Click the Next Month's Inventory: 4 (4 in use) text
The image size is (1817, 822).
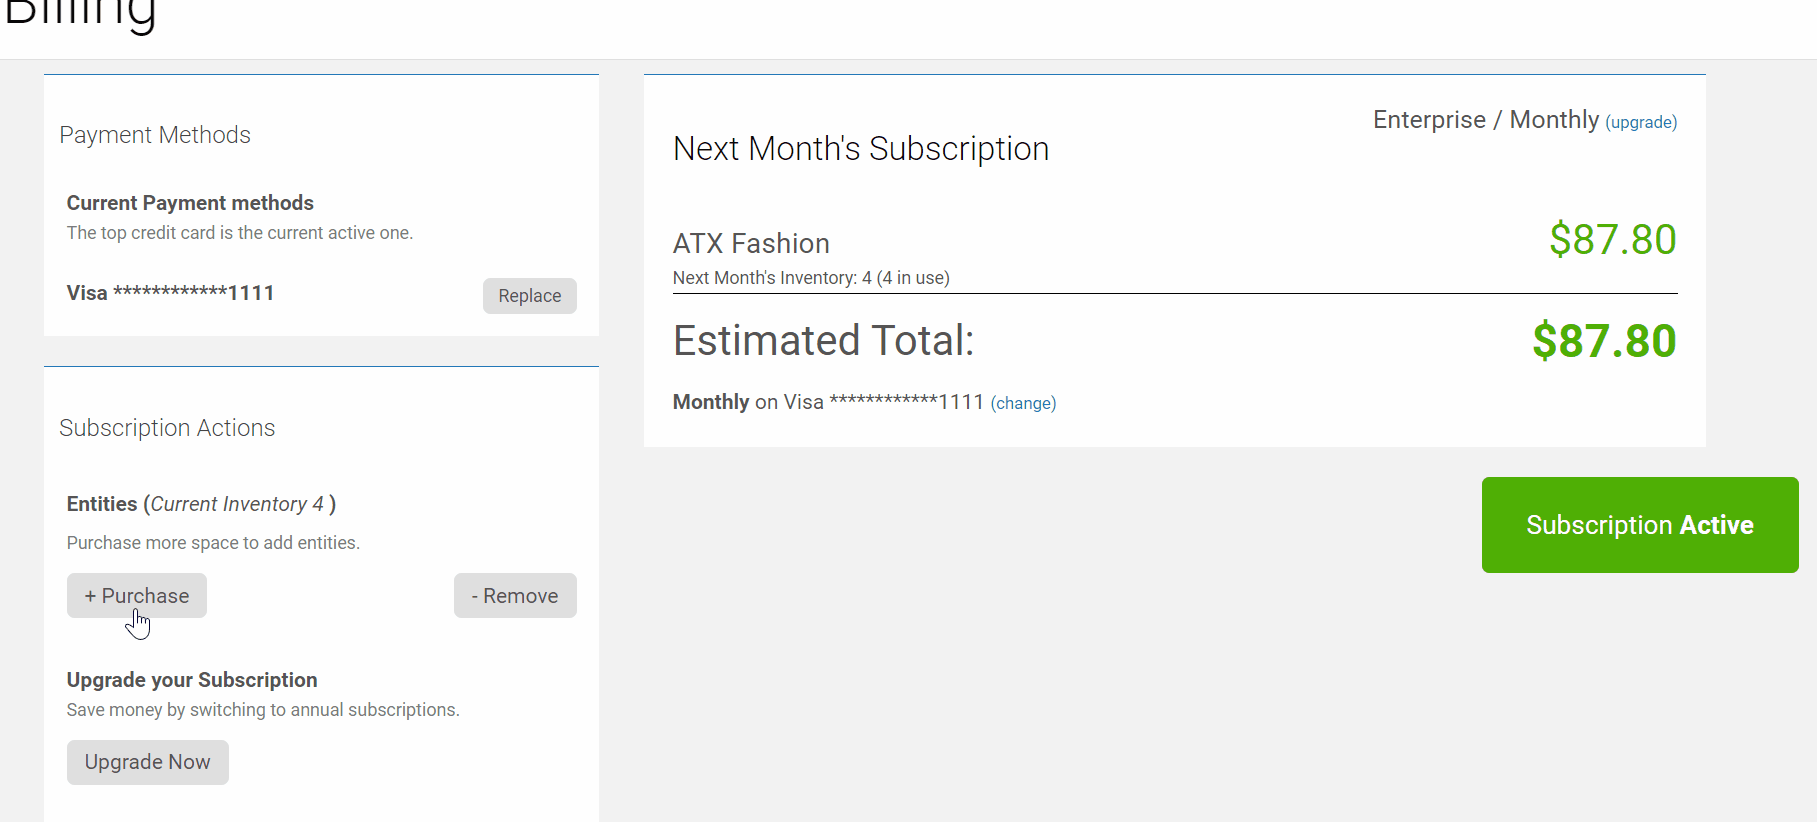[811, 278]
